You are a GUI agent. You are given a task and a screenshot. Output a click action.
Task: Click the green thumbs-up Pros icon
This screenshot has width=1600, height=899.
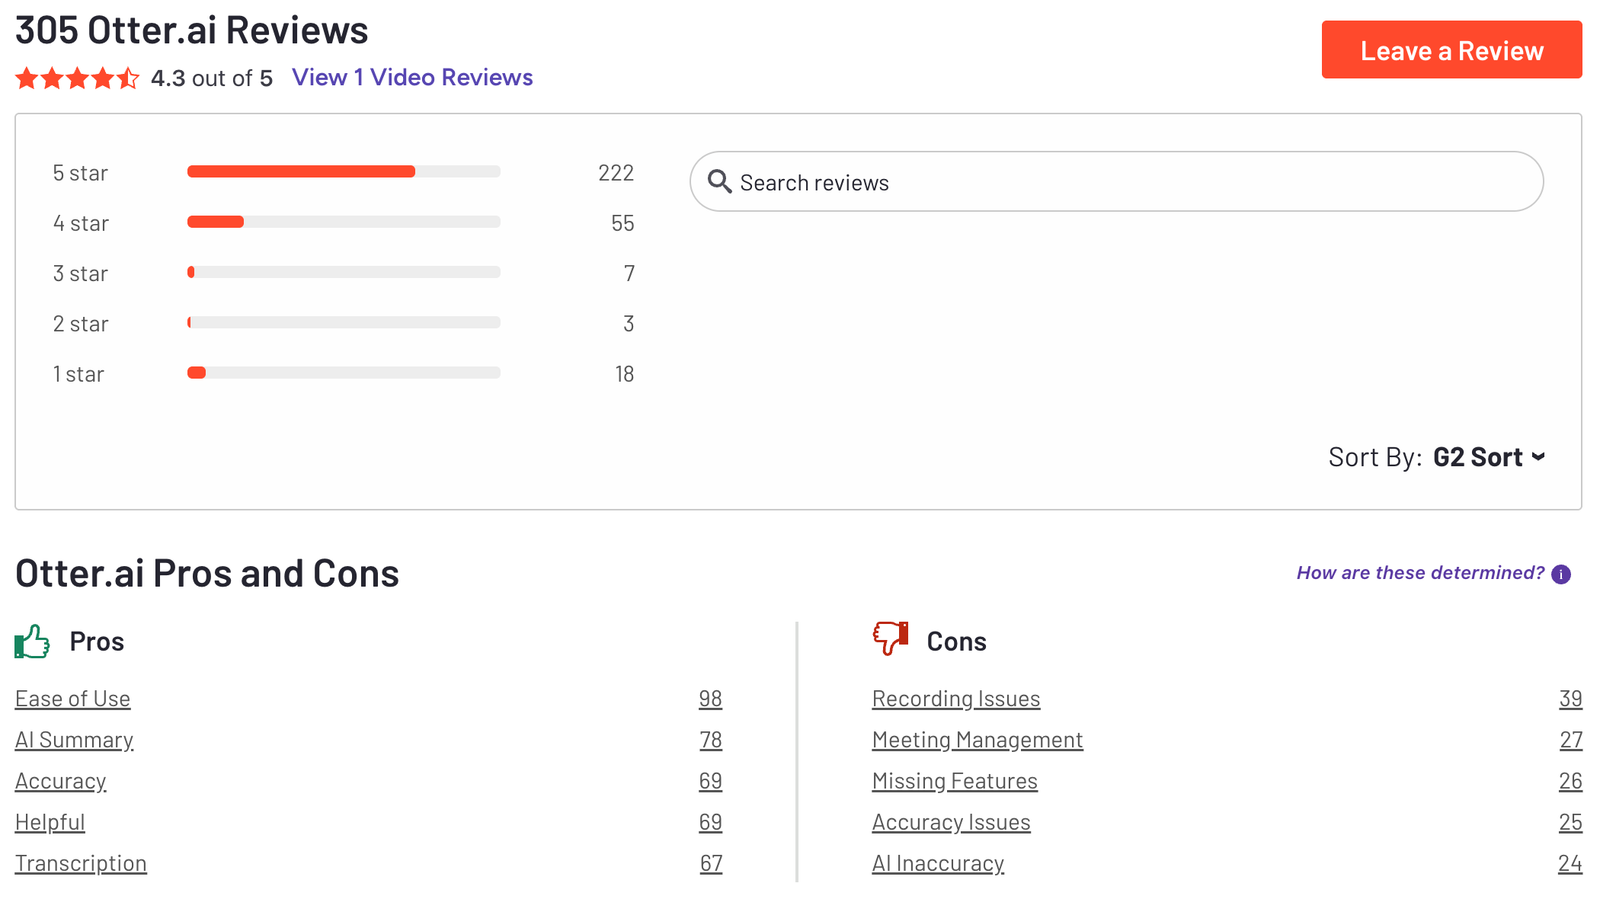pos(32,641)
